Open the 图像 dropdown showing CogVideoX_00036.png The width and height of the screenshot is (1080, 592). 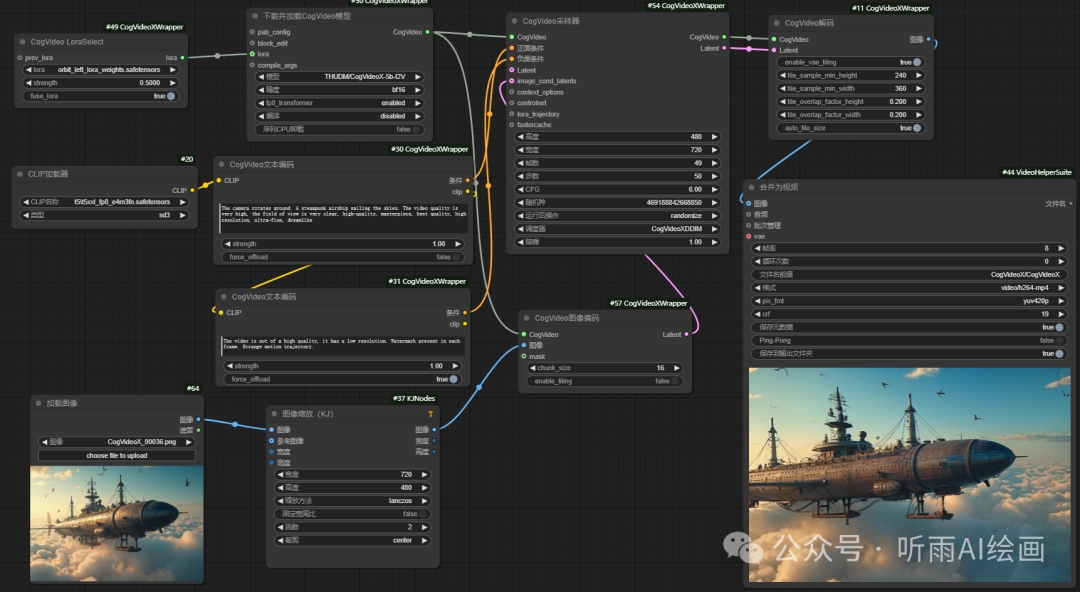pos(117,442)
